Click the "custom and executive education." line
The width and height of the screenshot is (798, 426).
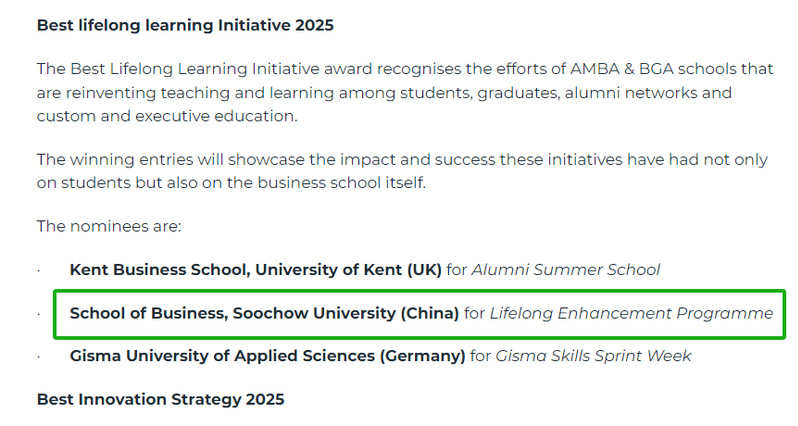coord(167,116)
